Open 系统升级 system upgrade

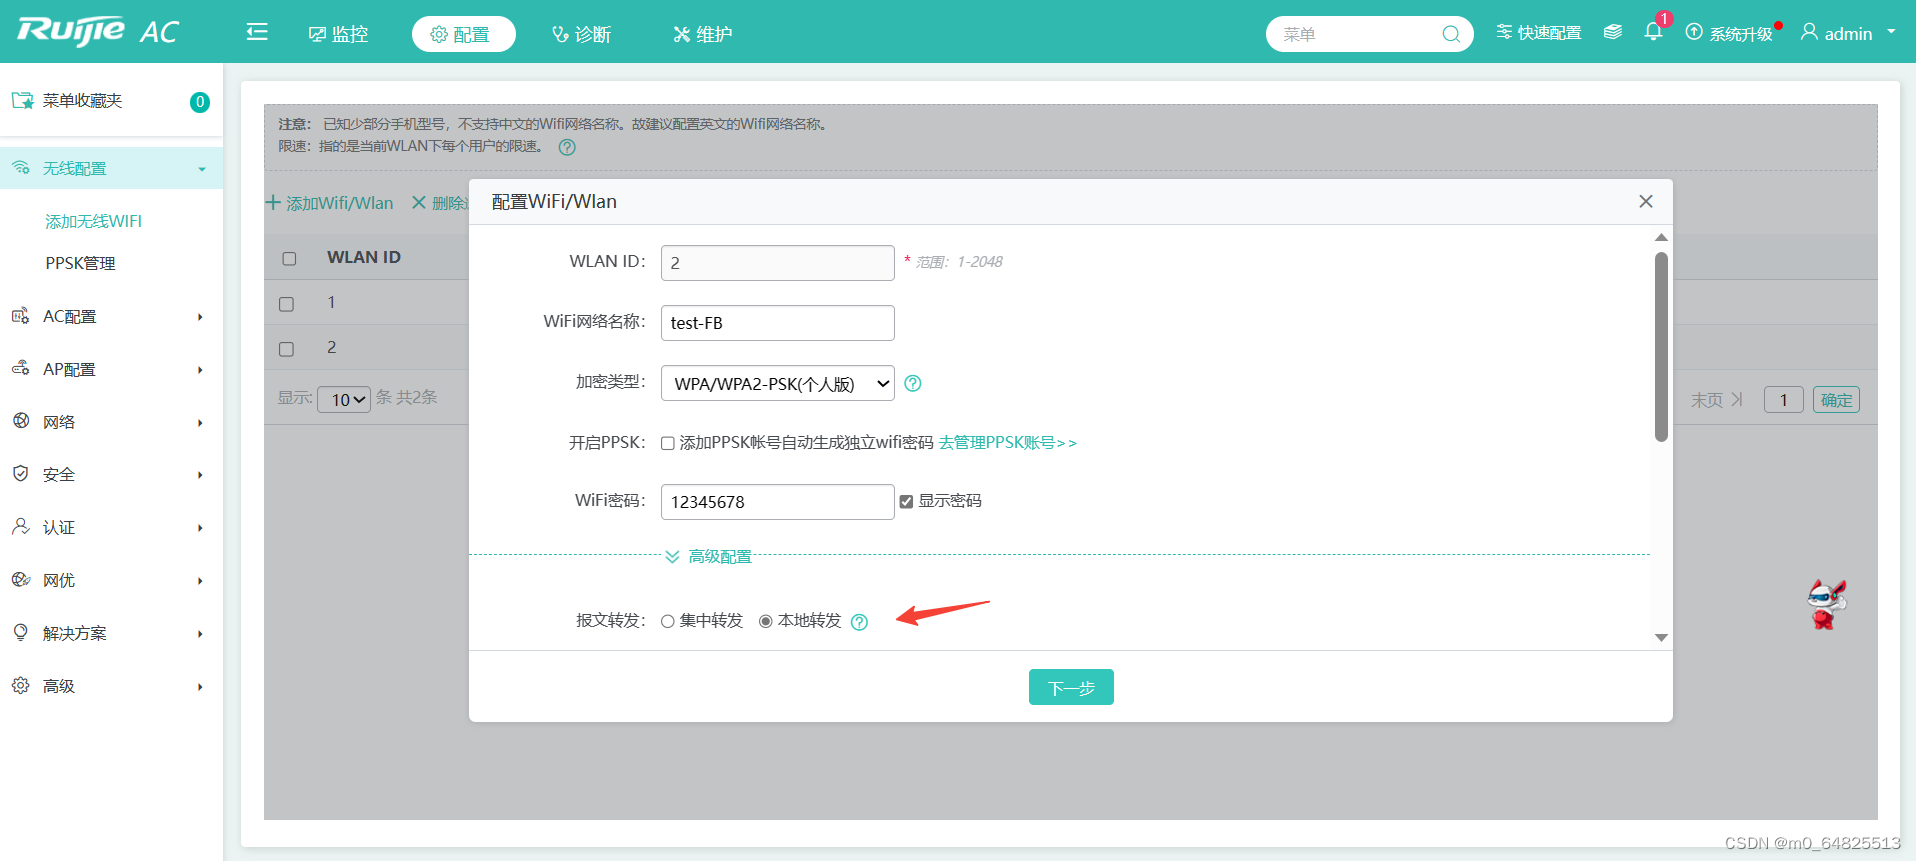(1729, 33)
